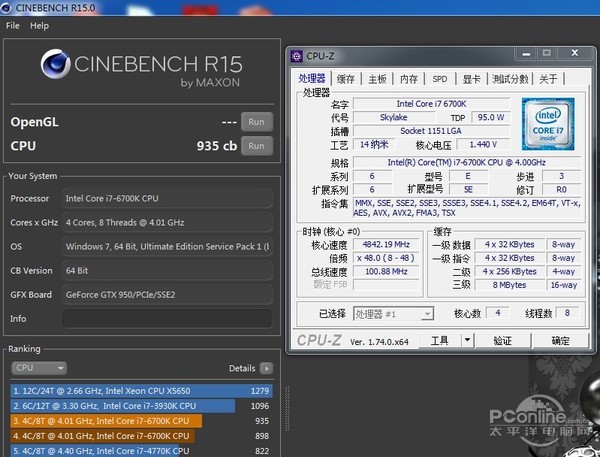Click the multiplier value x 48.0
Image resolution: width=600 pixels, height=457 pixels.
pos(386,258)
